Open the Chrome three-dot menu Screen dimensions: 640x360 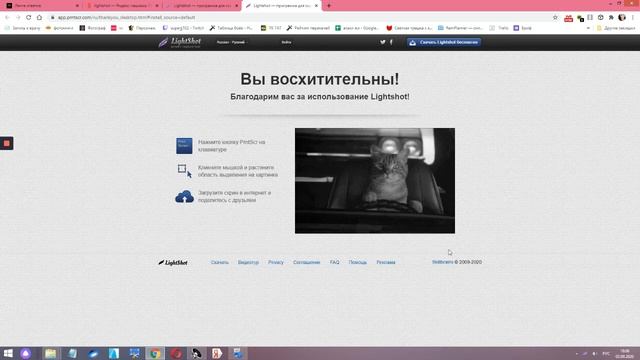pyautogui.click(x=633, y=18)
